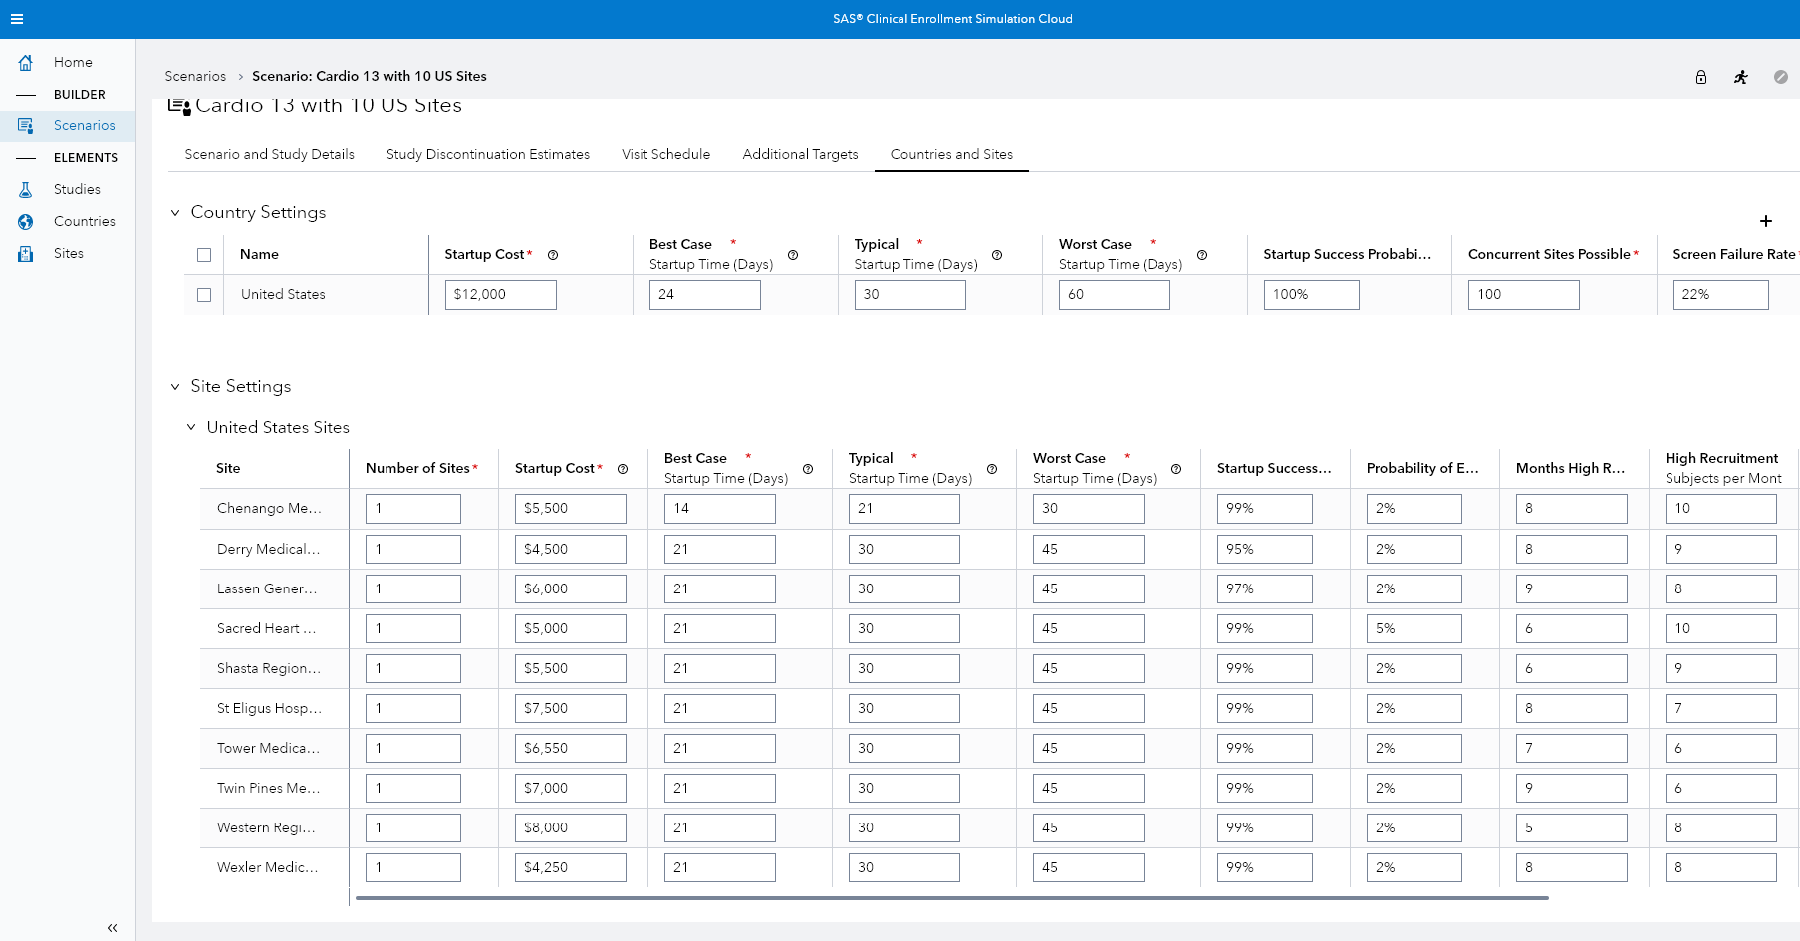Screen dimensions: 1800x941
Task: Click the lock icon in toolbar
Action: click(1700, 77)
